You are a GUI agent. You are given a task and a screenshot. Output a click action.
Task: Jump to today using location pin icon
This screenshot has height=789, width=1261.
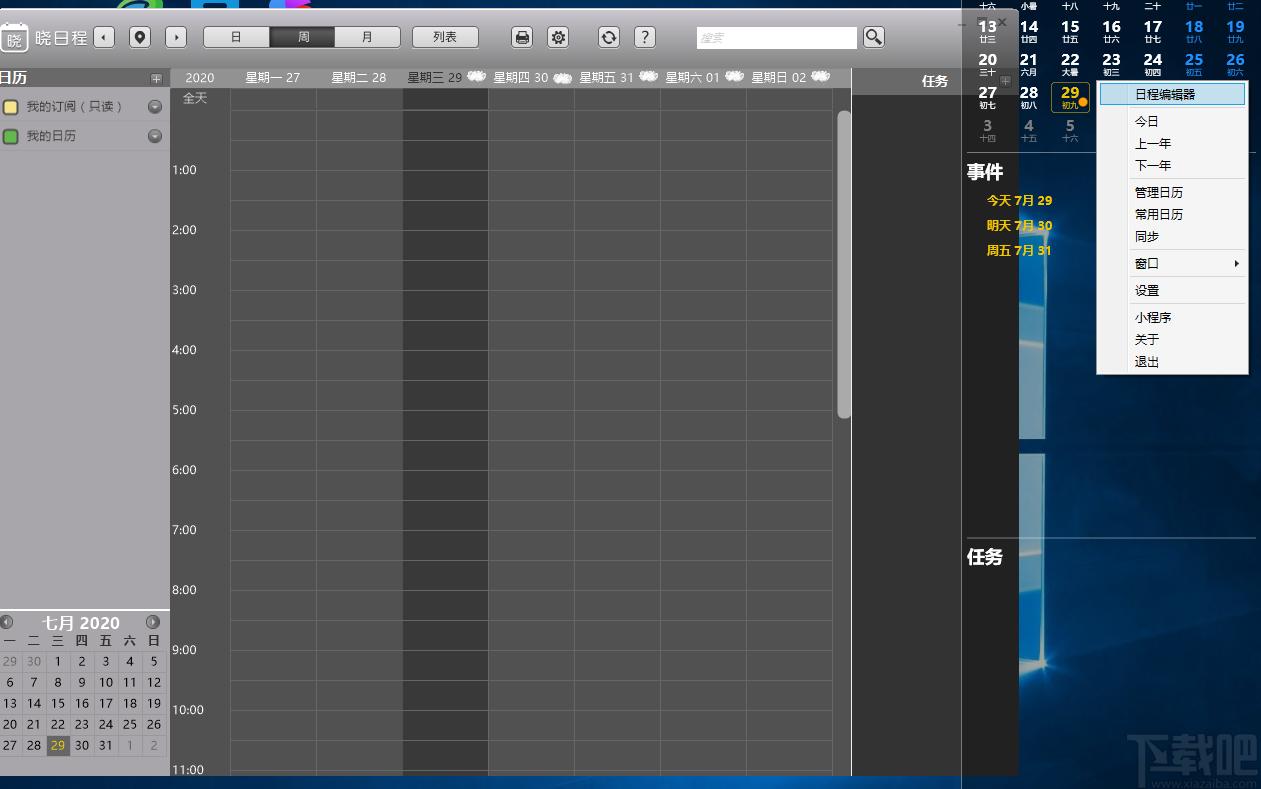[140, 37]
